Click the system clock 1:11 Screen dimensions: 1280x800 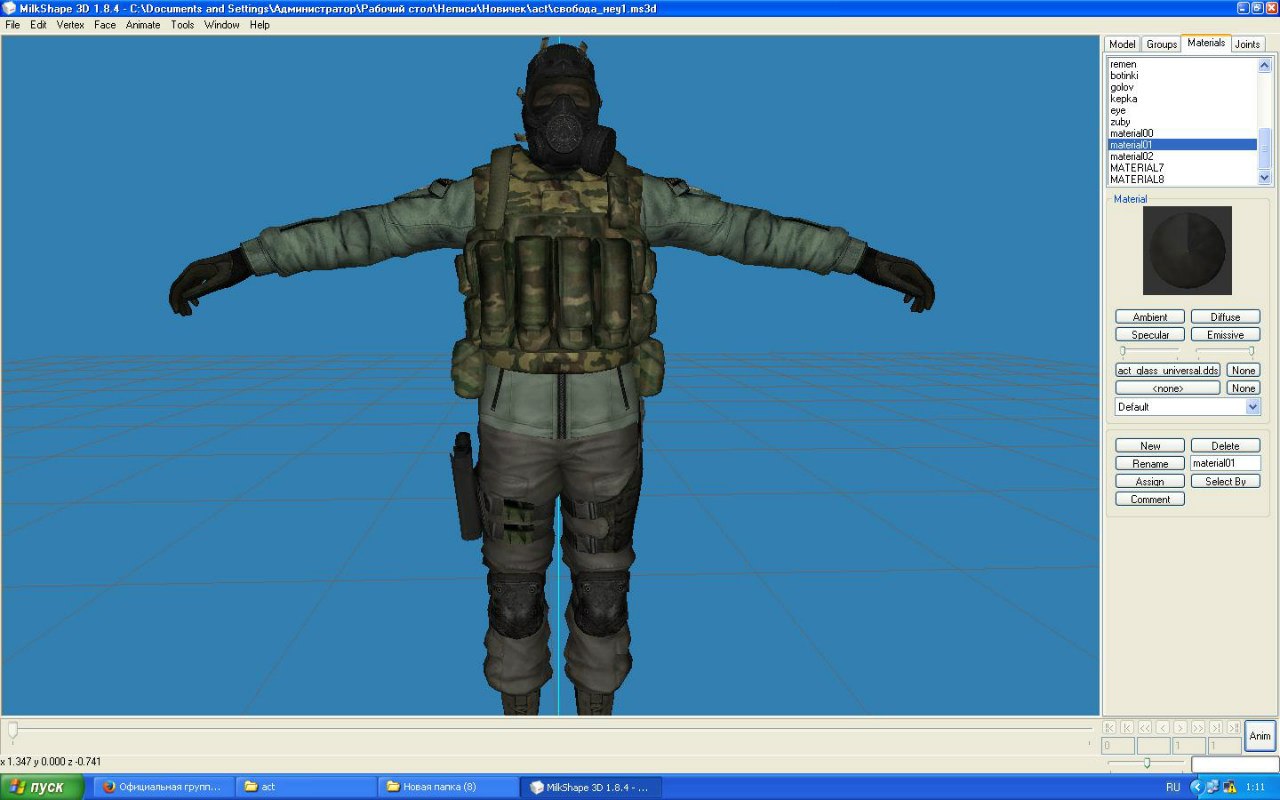coord(1256,787)
